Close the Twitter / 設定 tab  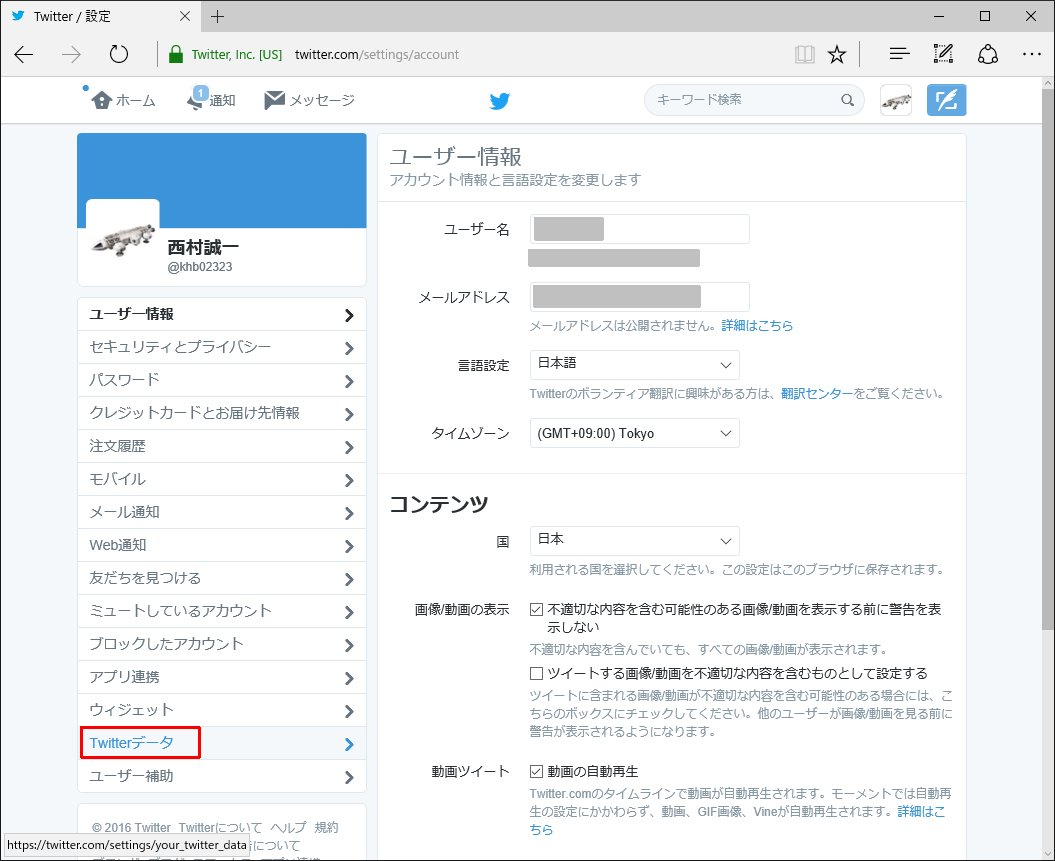pos(185,16)
